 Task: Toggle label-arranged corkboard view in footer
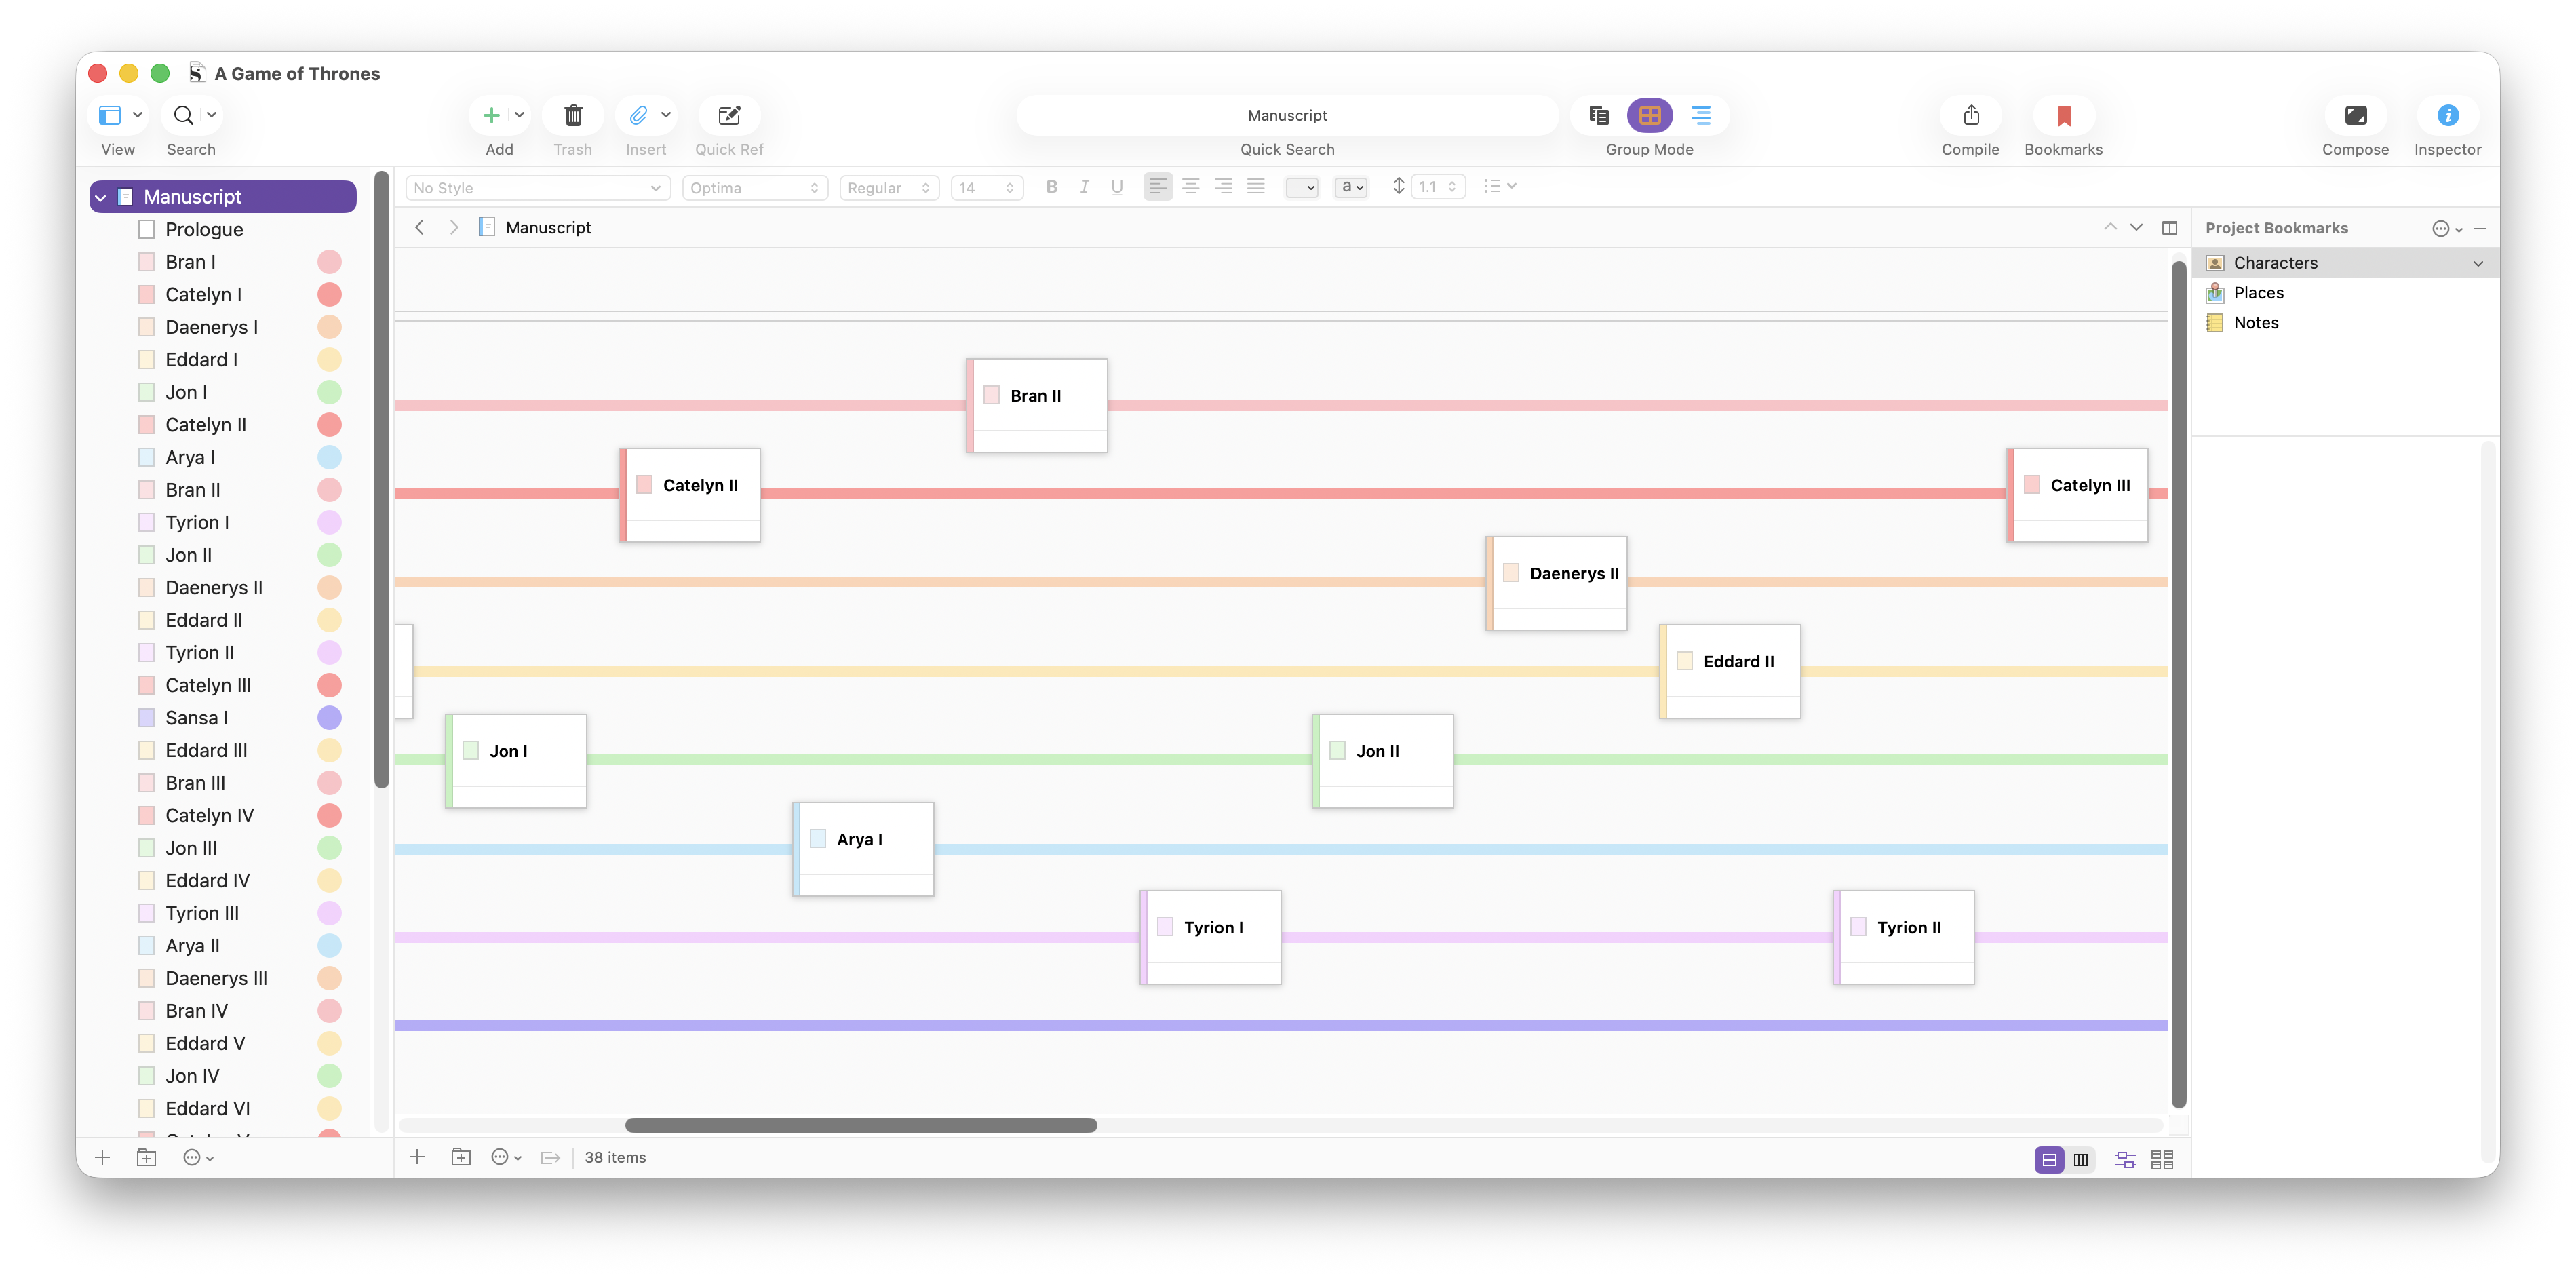[x=2125, y=1159]
